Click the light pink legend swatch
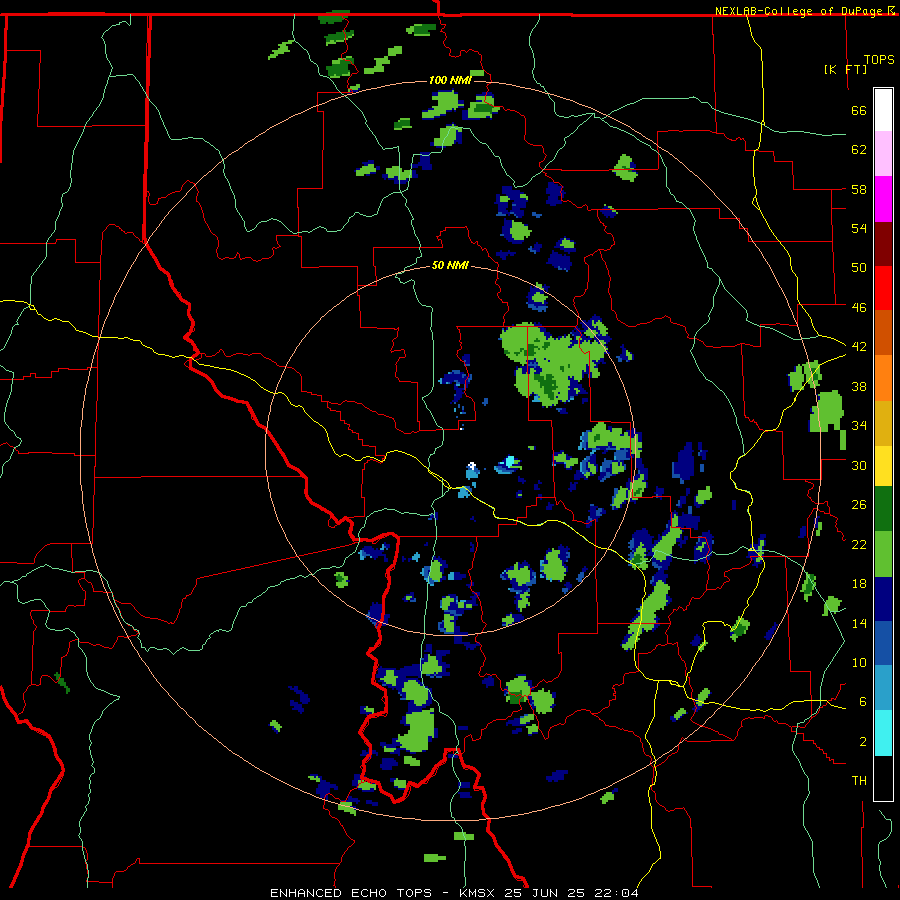900x900 pixels. tap(883, 153)
